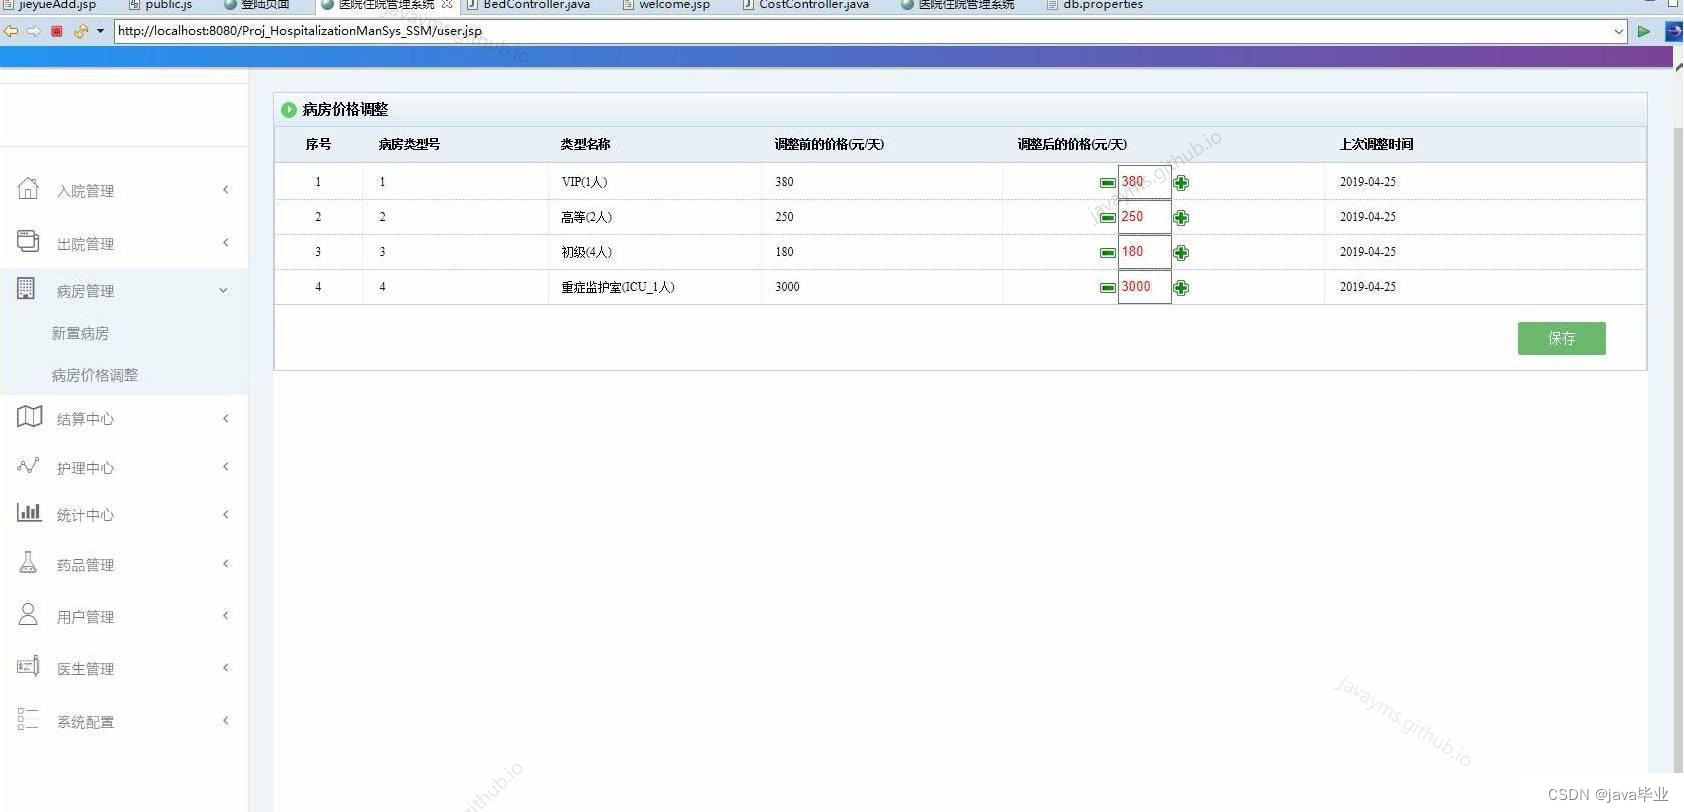Image resolution: width=1684 pixels, height=812 pixels.
Task: Switch to the welcome.jsp tab
Action: [x=666, y=5]
